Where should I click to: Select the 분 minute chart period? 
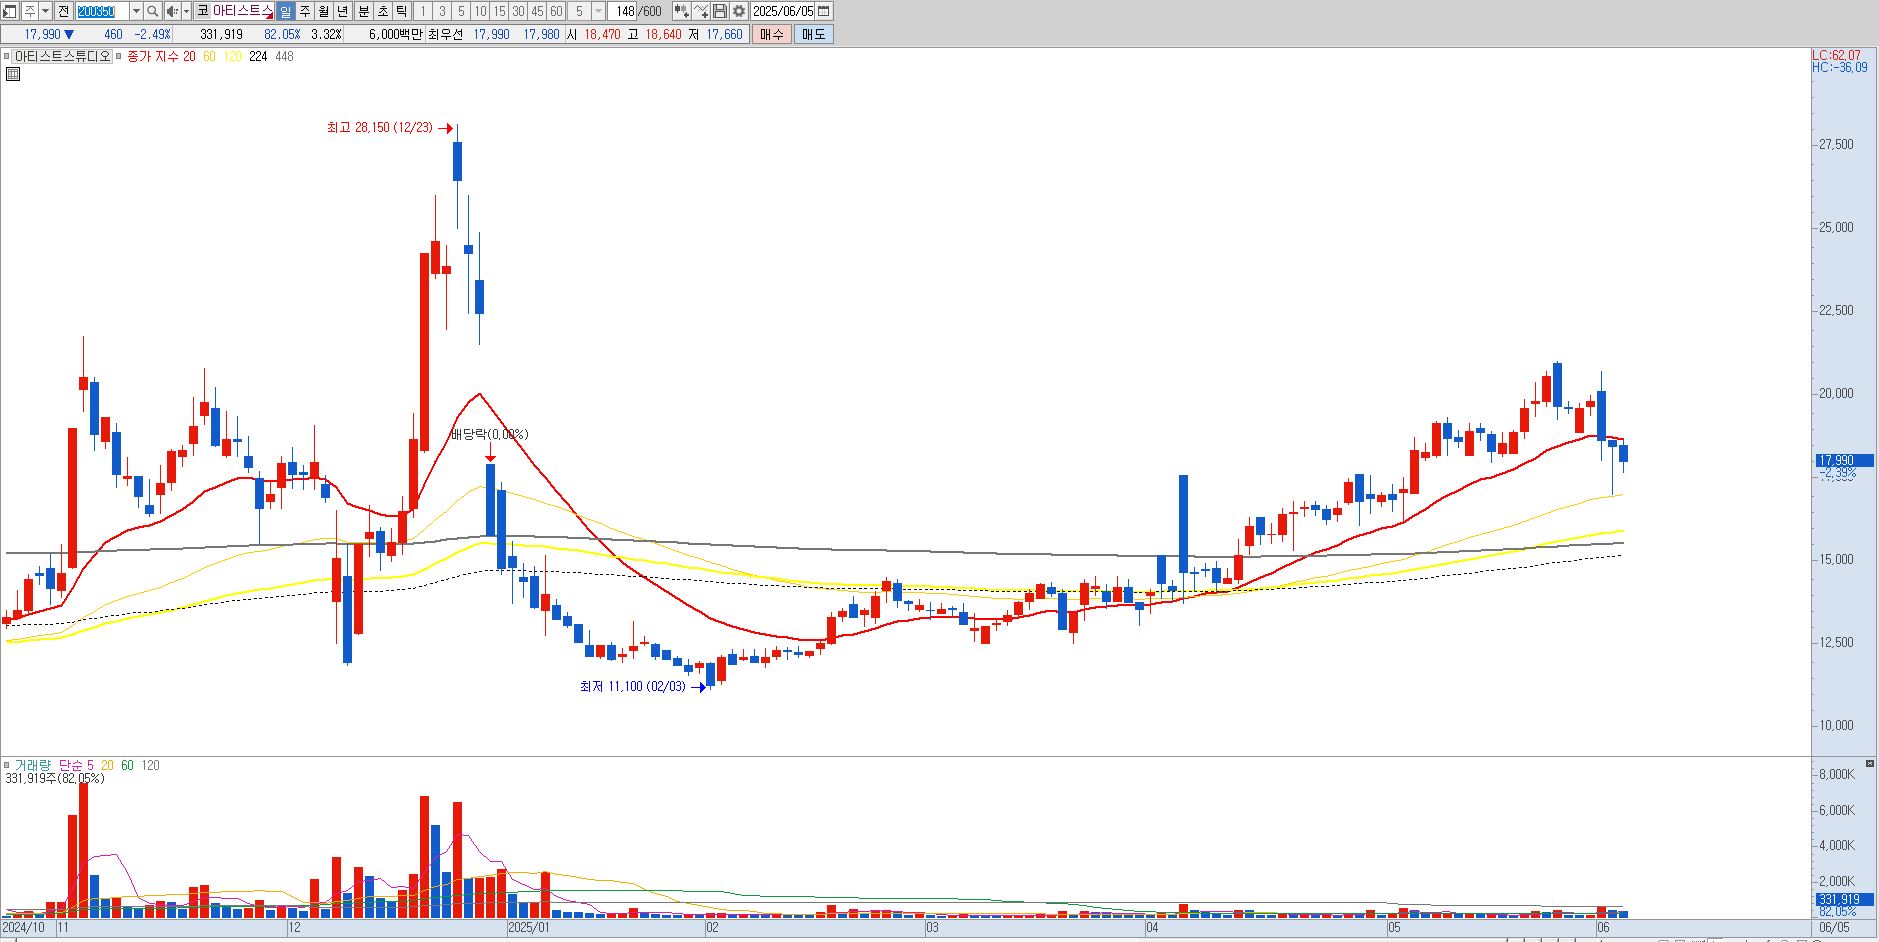click(x=363, y=11)
